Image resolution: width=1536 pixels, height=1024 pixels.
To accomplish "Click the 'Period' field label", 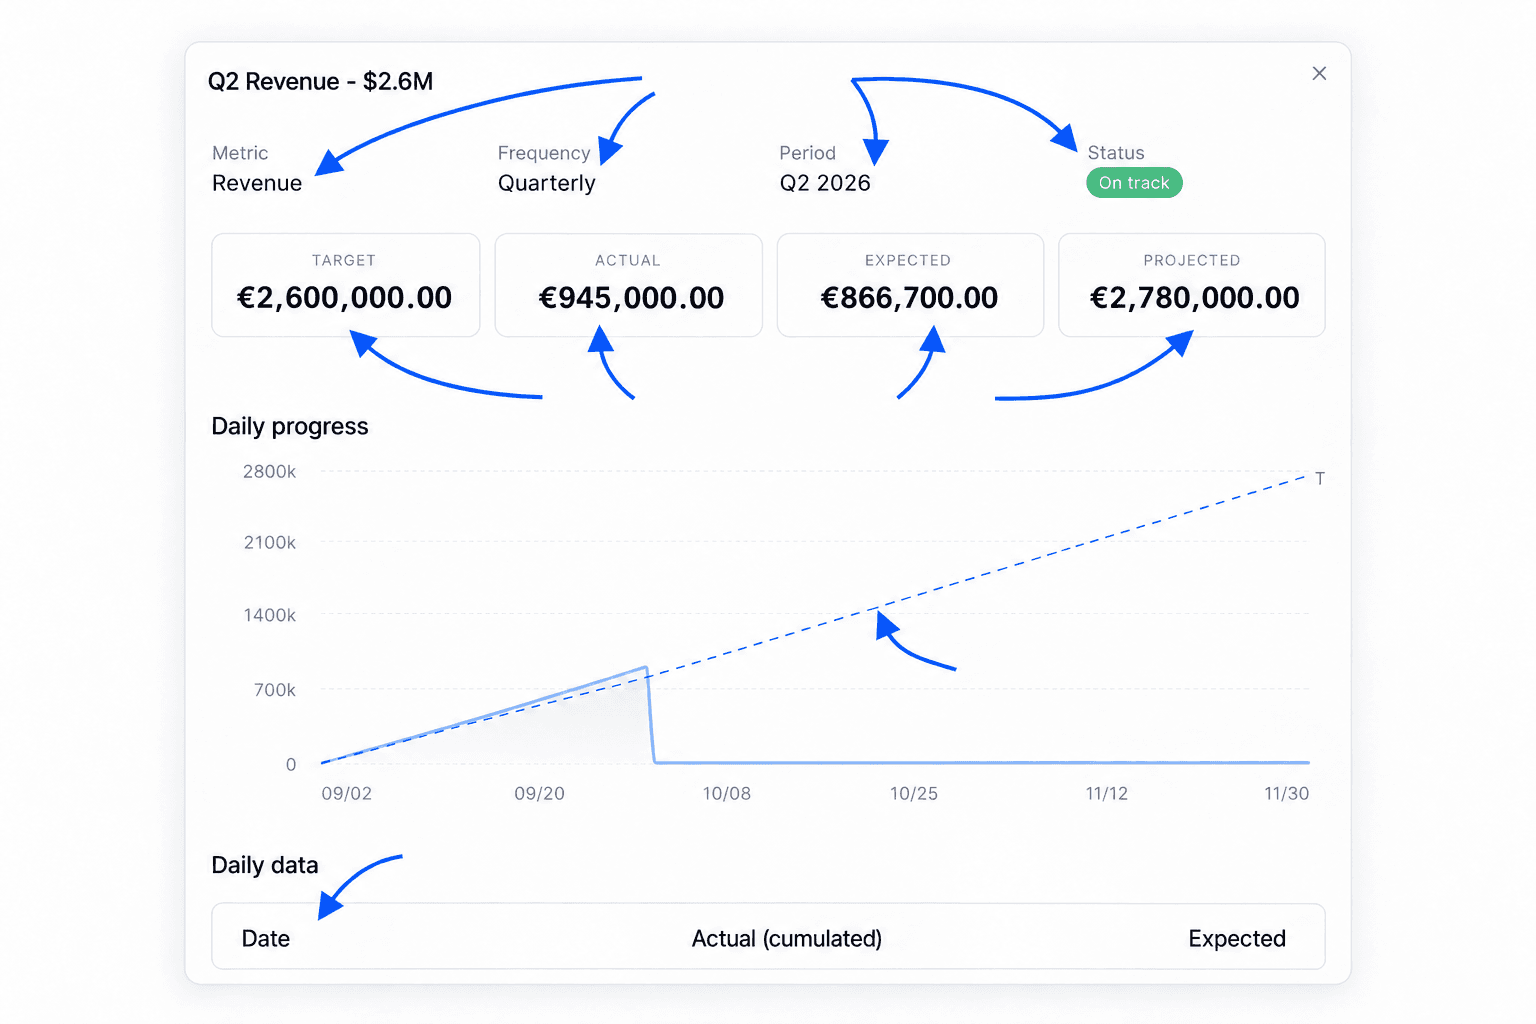I will [x=807, y=153].
